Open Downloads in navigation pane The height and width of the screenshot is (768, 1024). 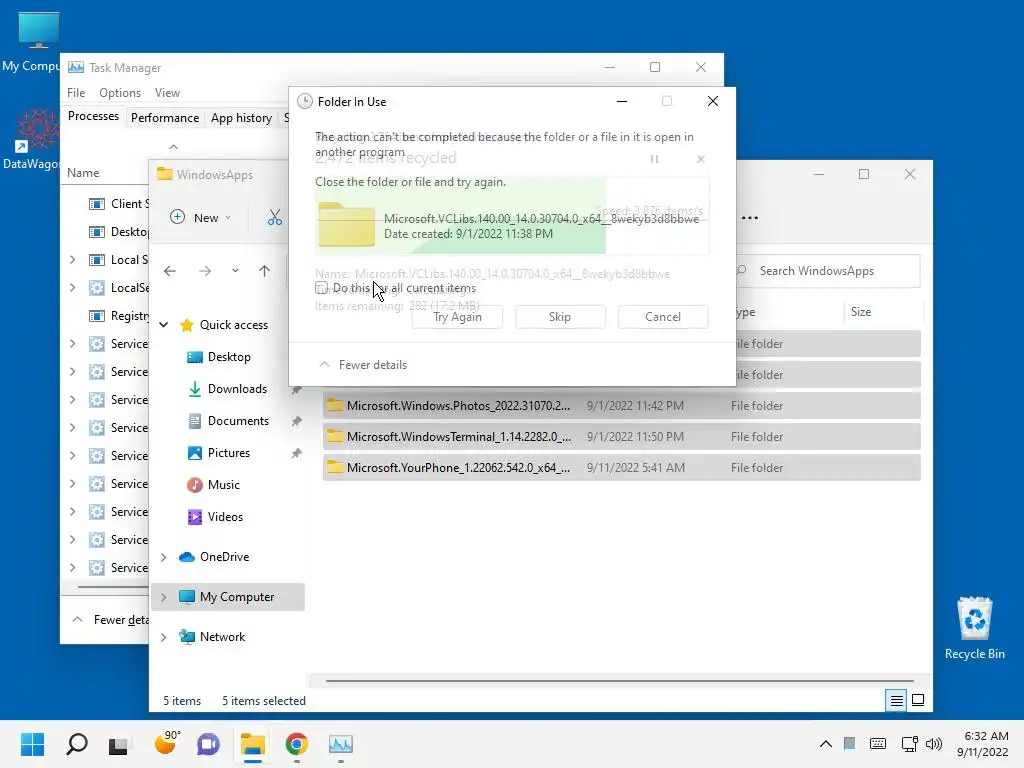tap(236, 389)
